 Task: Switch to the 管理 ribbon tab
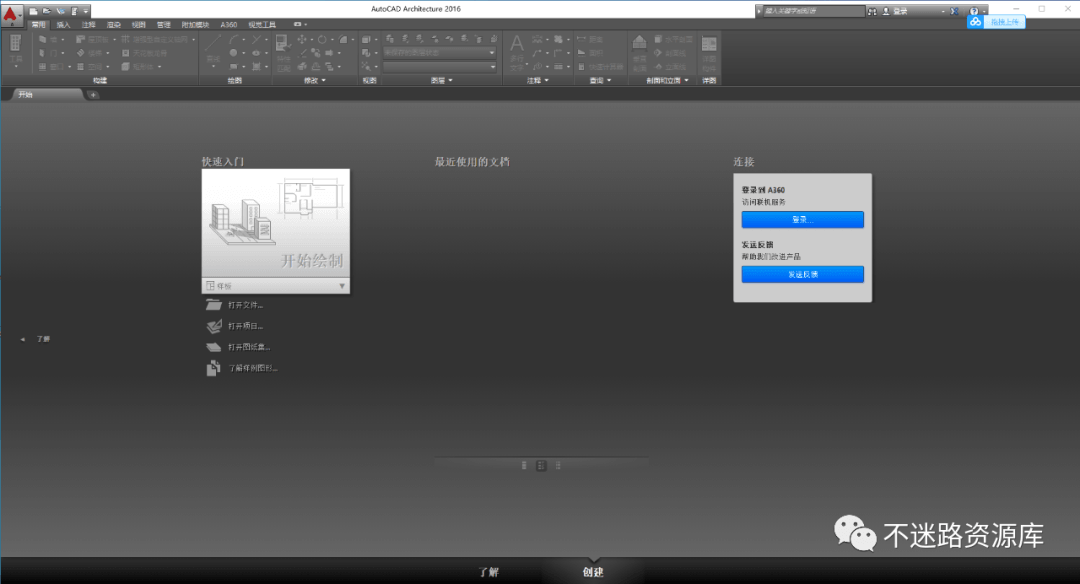(164, 25)
